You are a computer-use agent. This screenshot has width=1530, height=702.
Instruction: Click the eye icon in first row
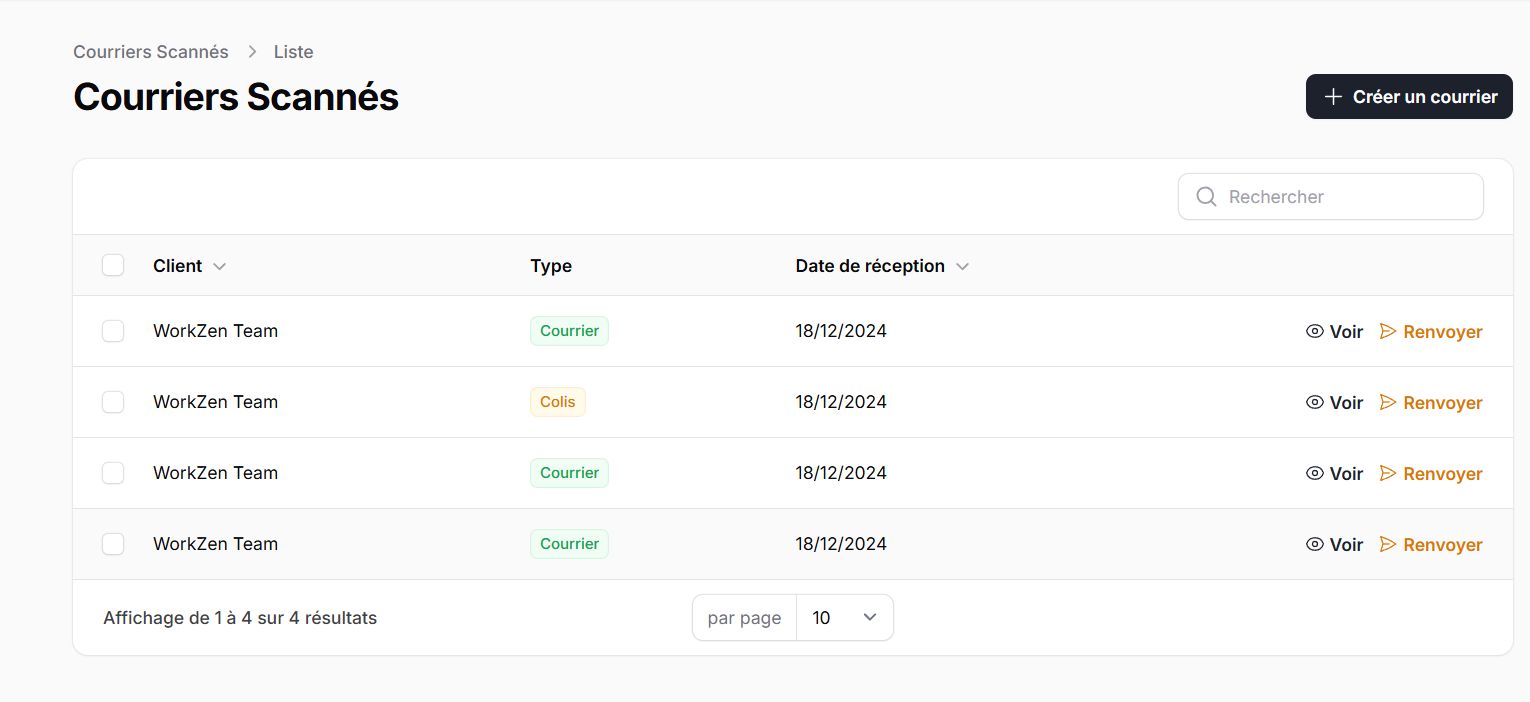tap(1315, 331)
